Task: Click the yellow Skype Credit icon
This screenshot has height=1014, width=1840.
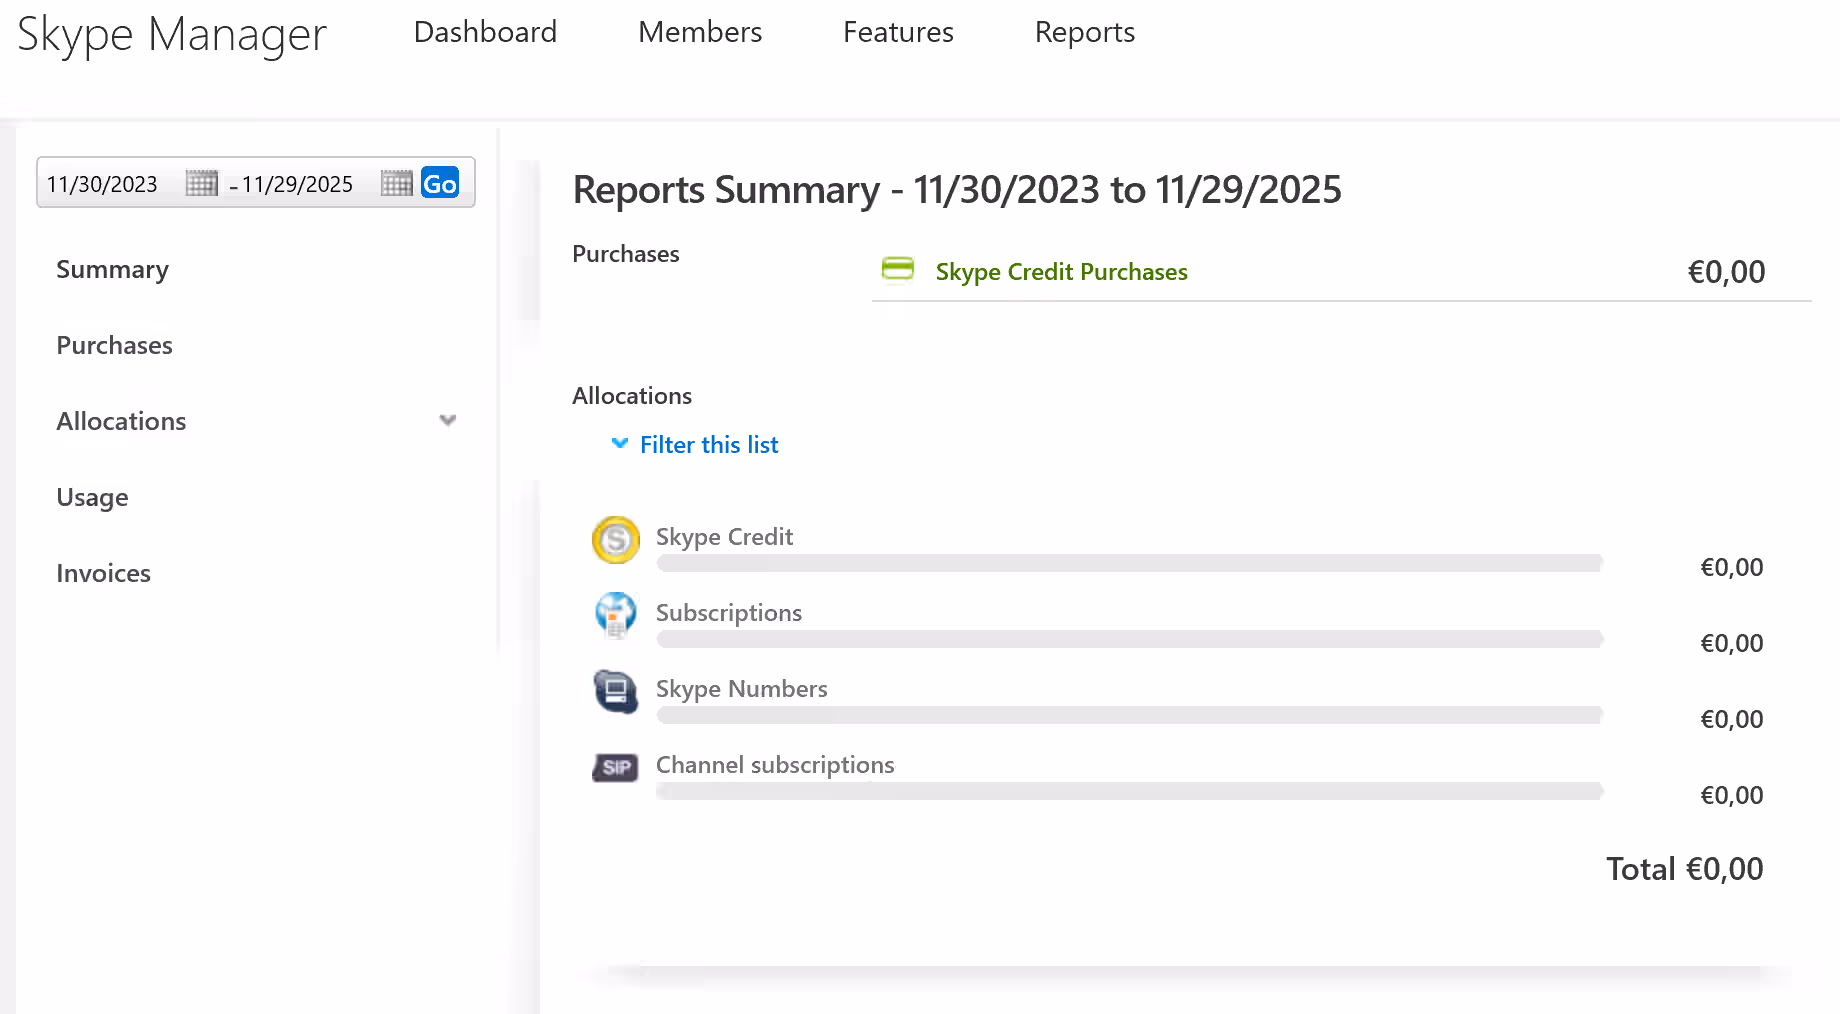Action: coord(615,540)
